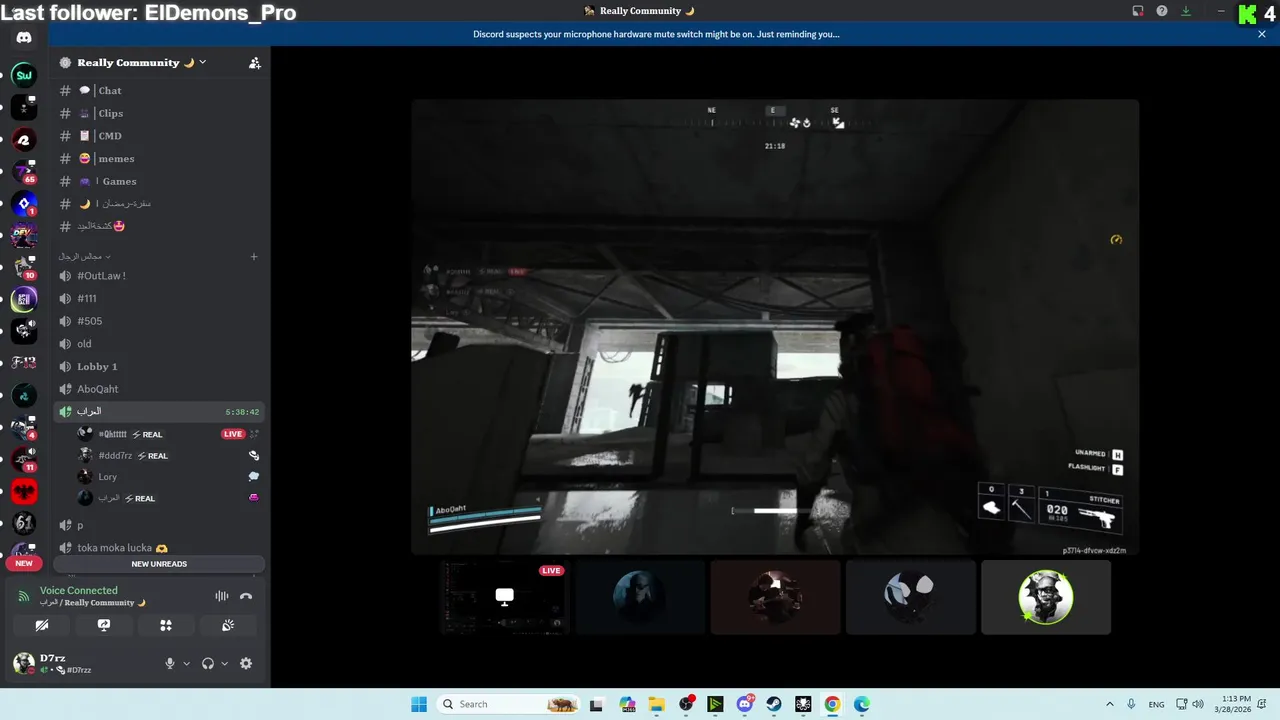Click the orange indicator icon on stream

click(x=1116, y=239)
